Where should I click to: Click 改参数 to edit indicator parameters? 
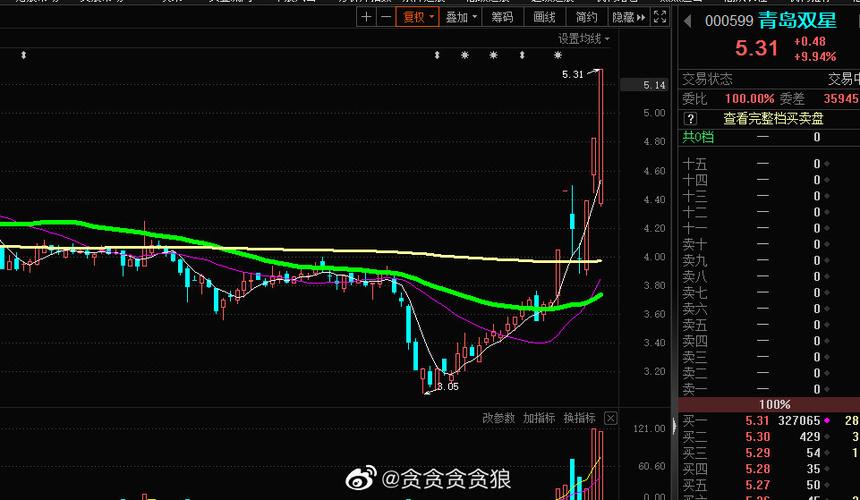point(498,418)
